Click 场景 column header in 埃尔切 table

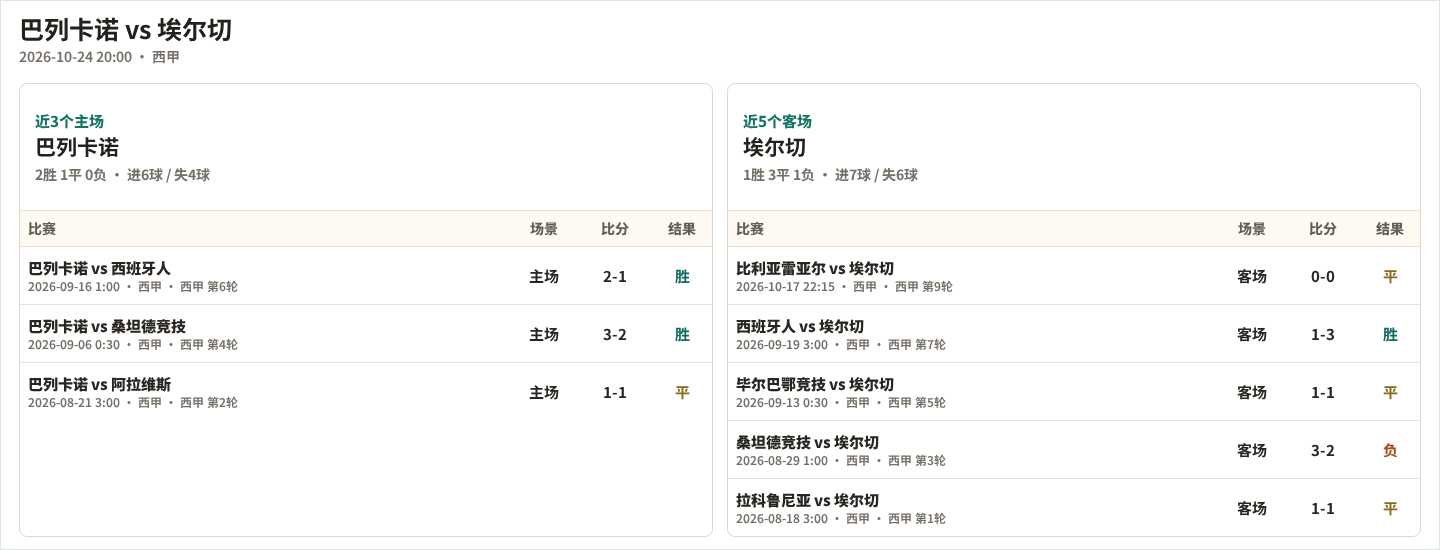(1252, 229)
